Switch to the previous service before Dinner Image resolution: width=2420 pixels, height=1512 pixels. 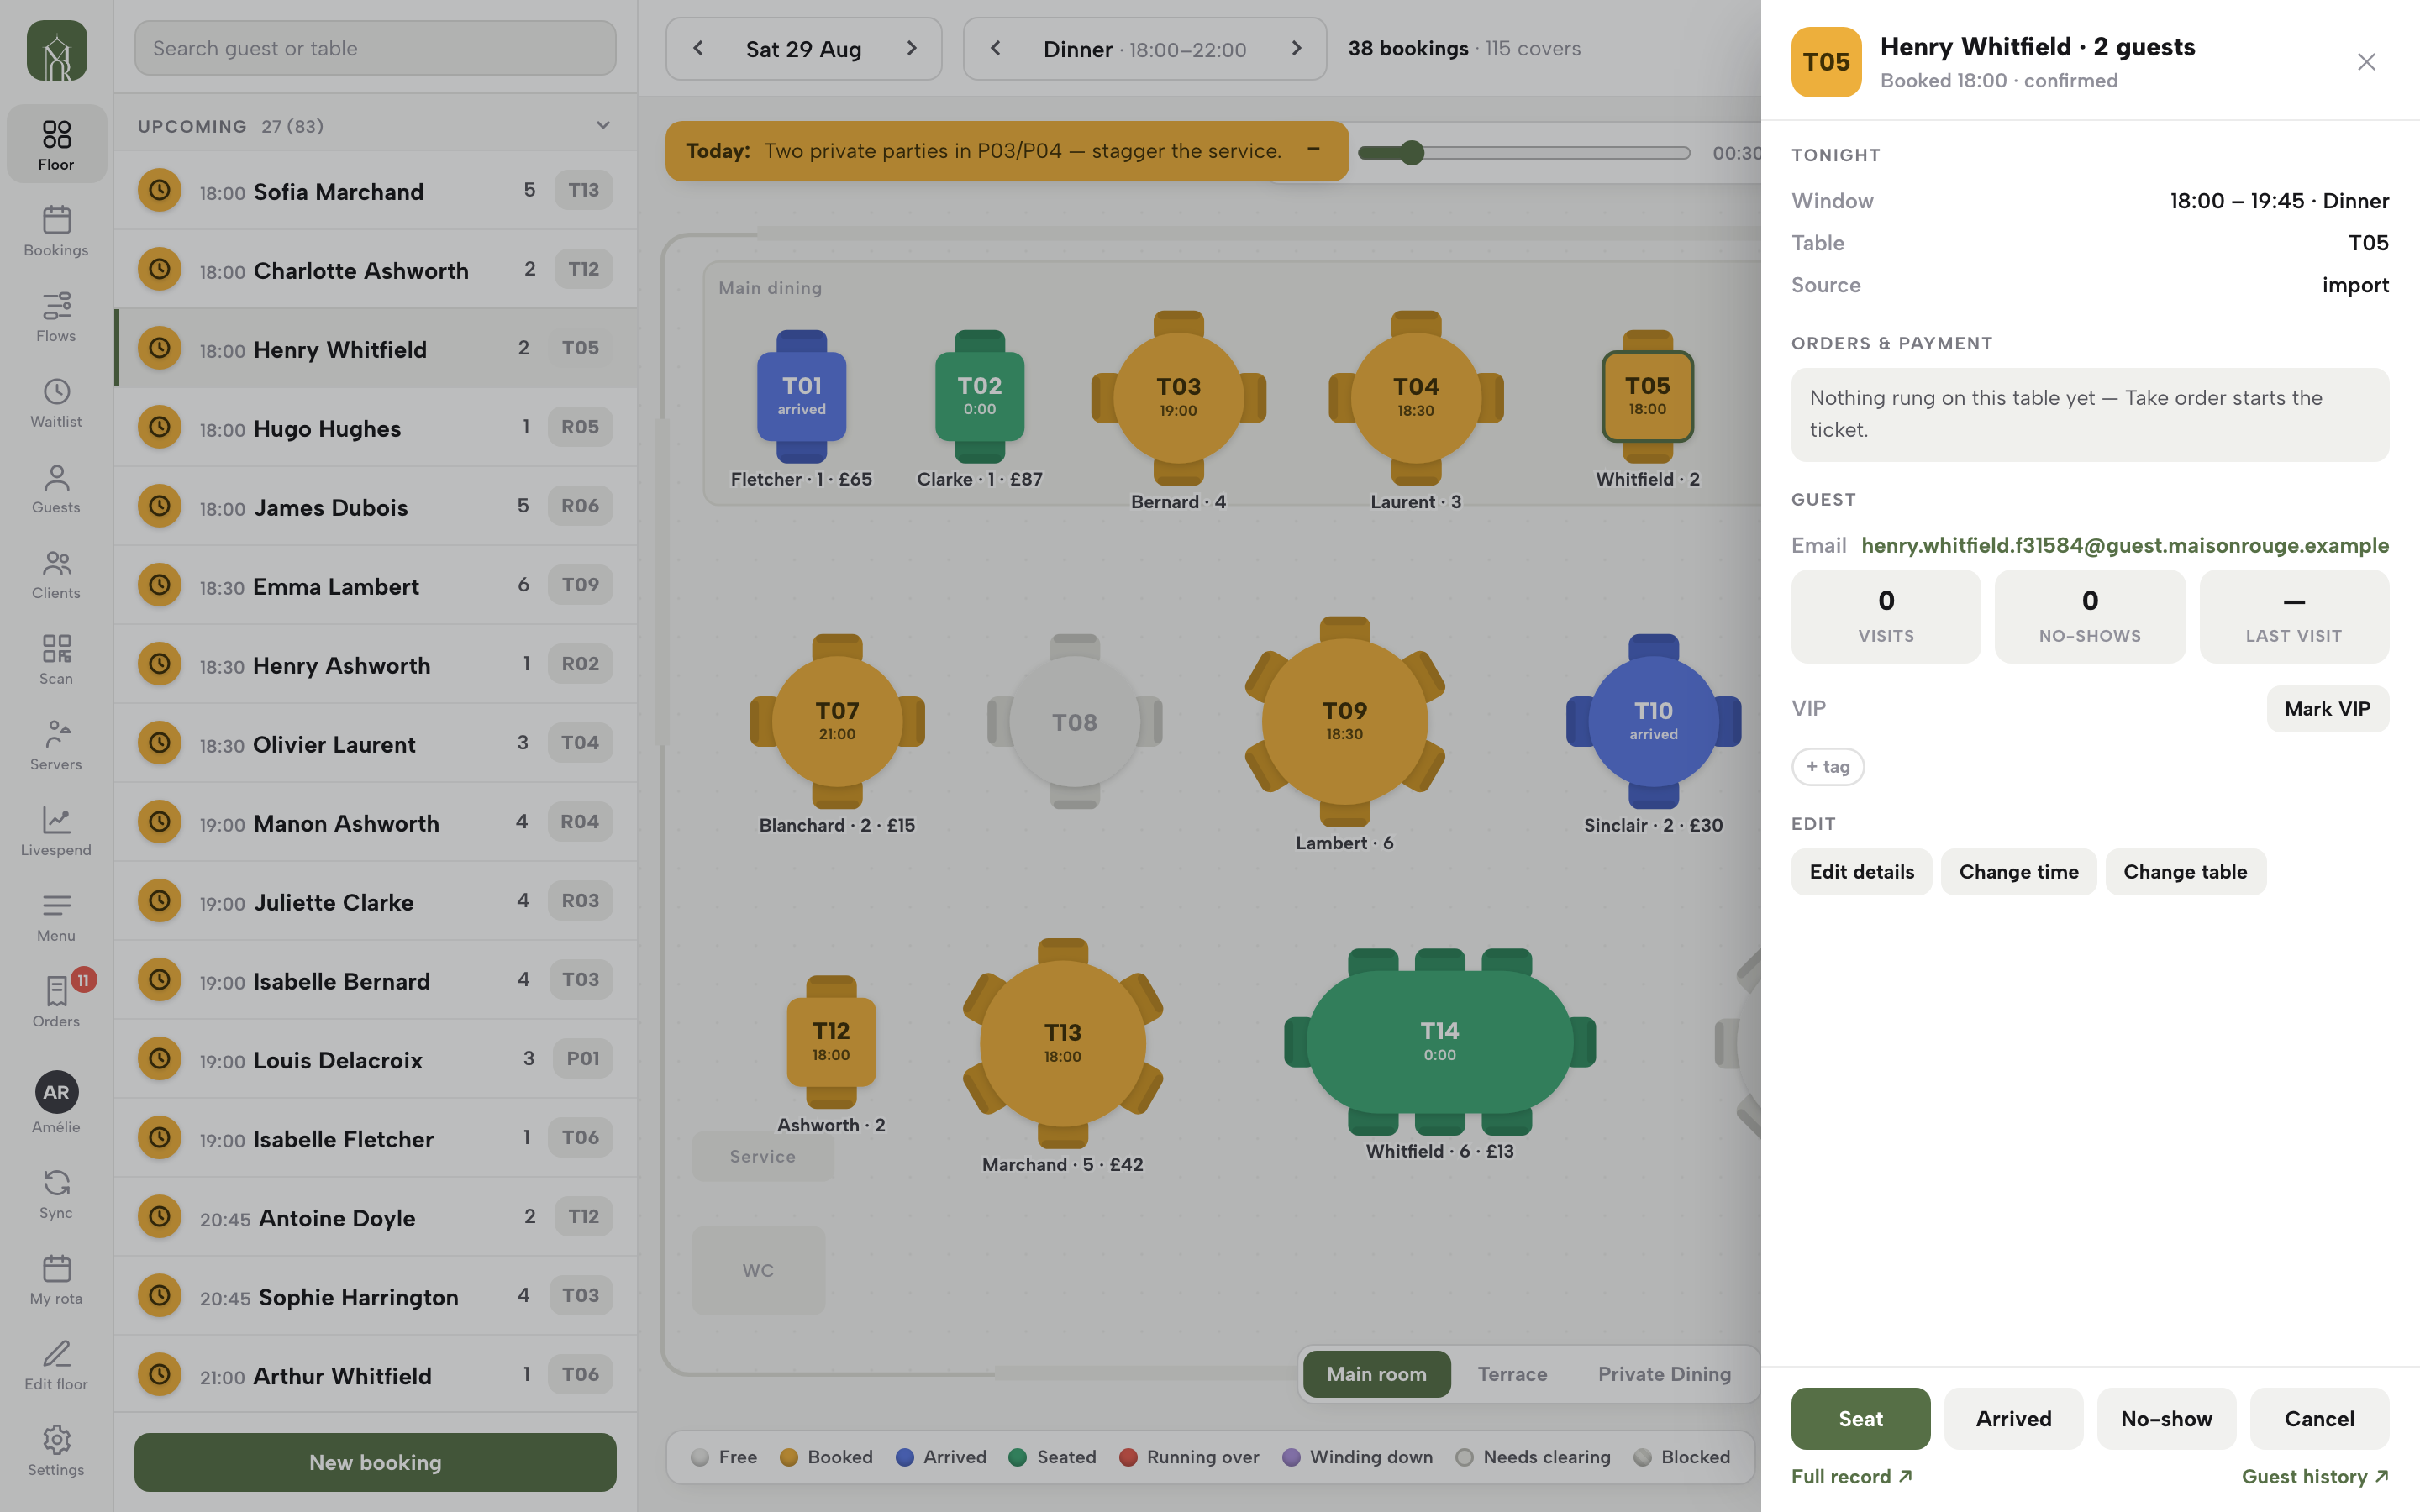[x=995, y=48]
